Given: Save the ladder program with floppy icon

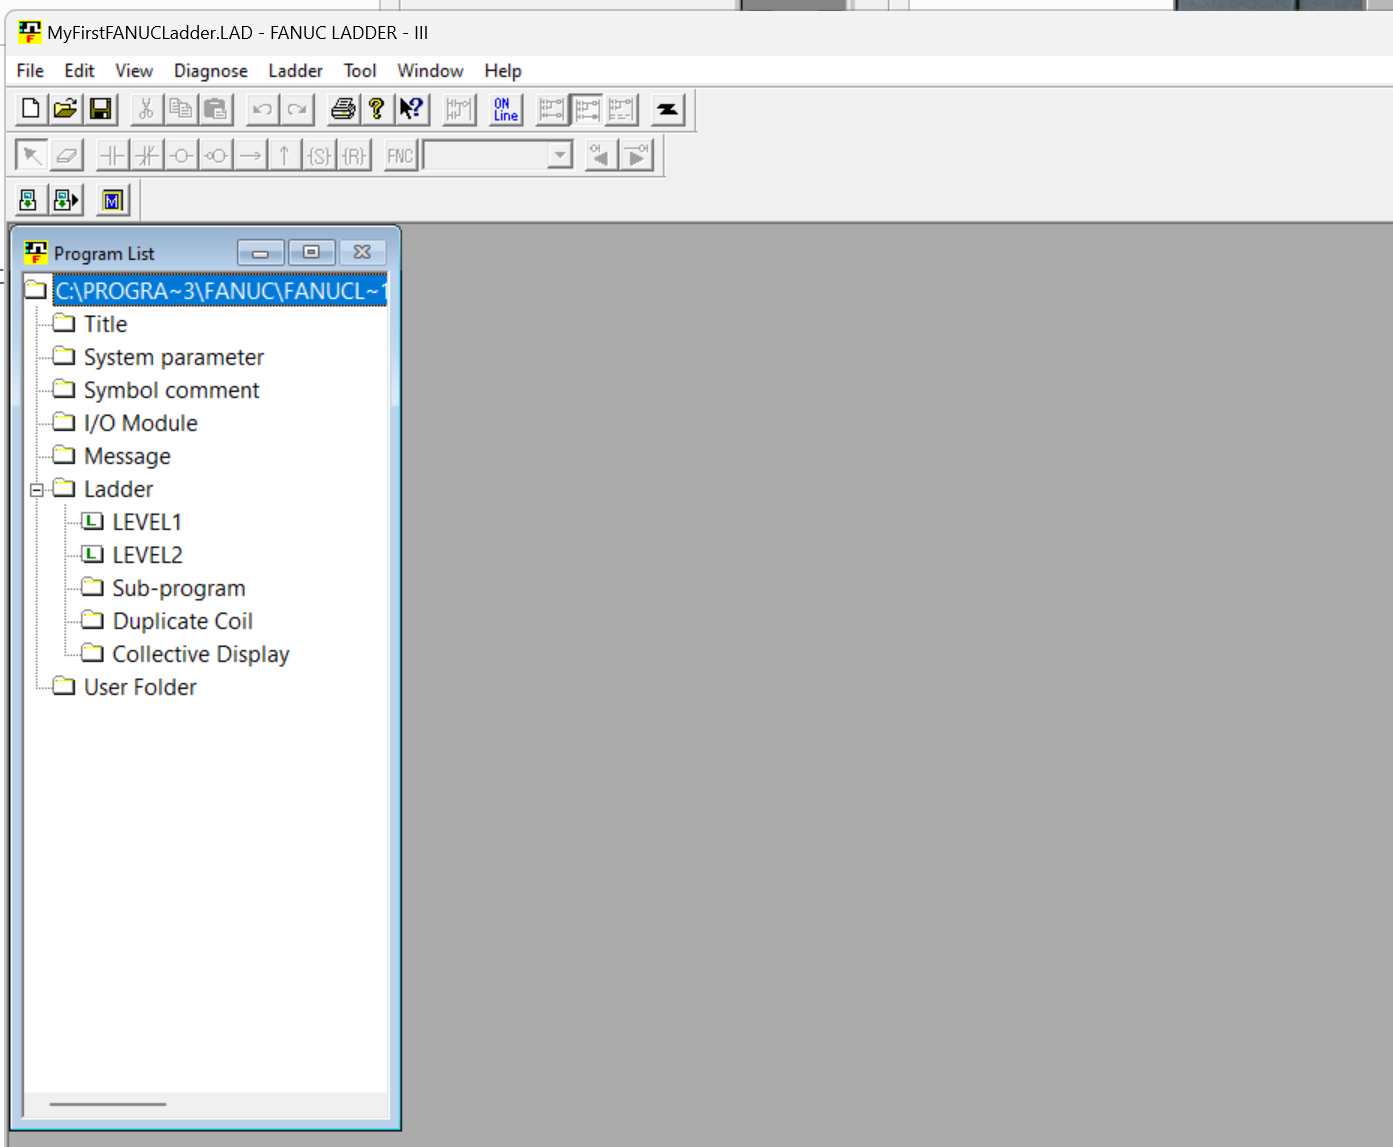Looking at the screenshot, I should tap(101, 109).
